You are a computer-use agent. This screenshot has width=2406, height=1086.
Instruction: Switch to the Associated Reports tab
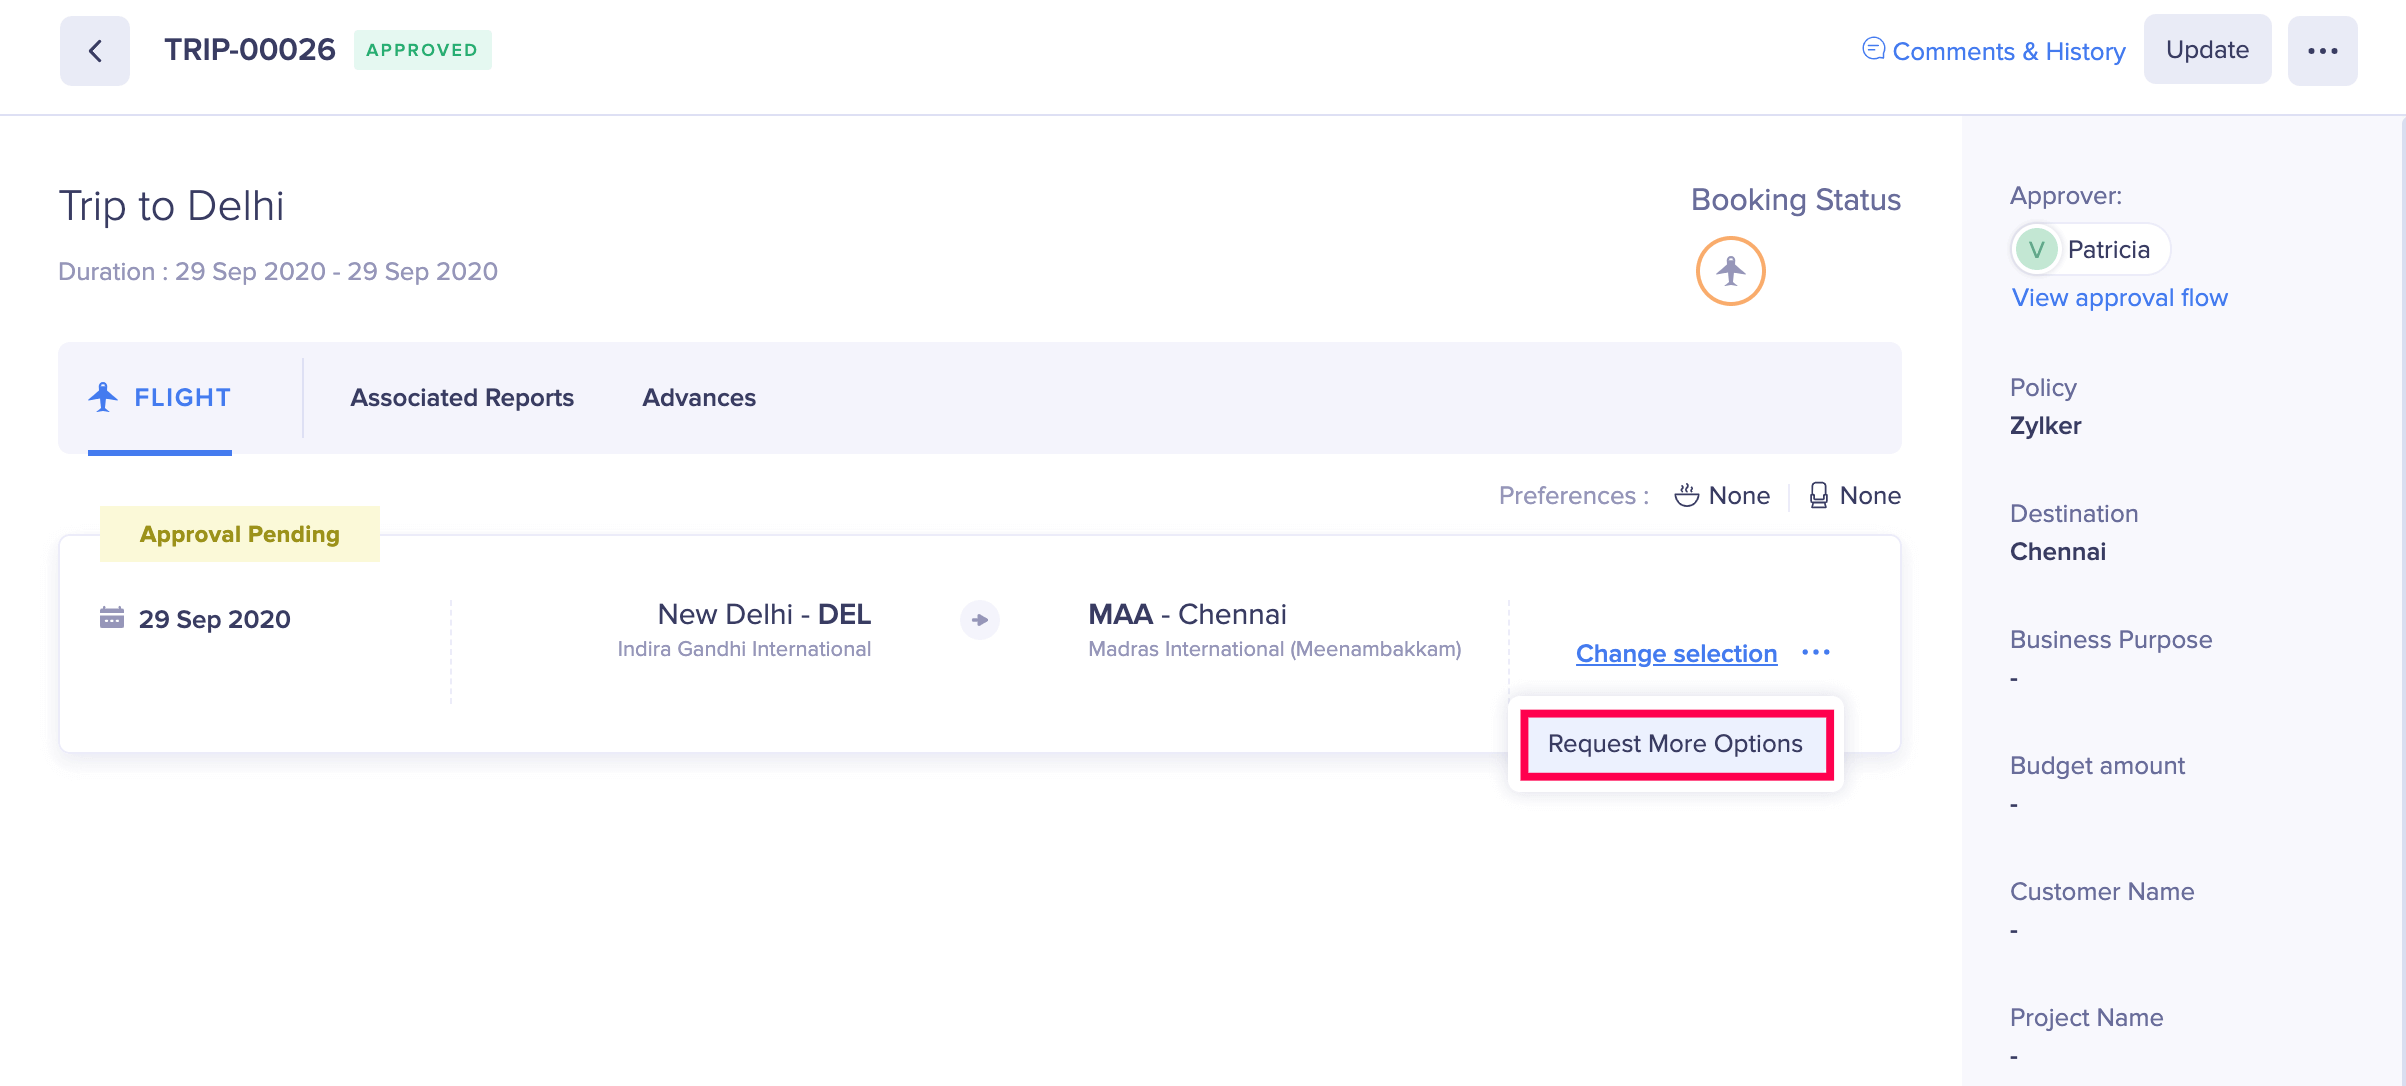coord(461,397)
